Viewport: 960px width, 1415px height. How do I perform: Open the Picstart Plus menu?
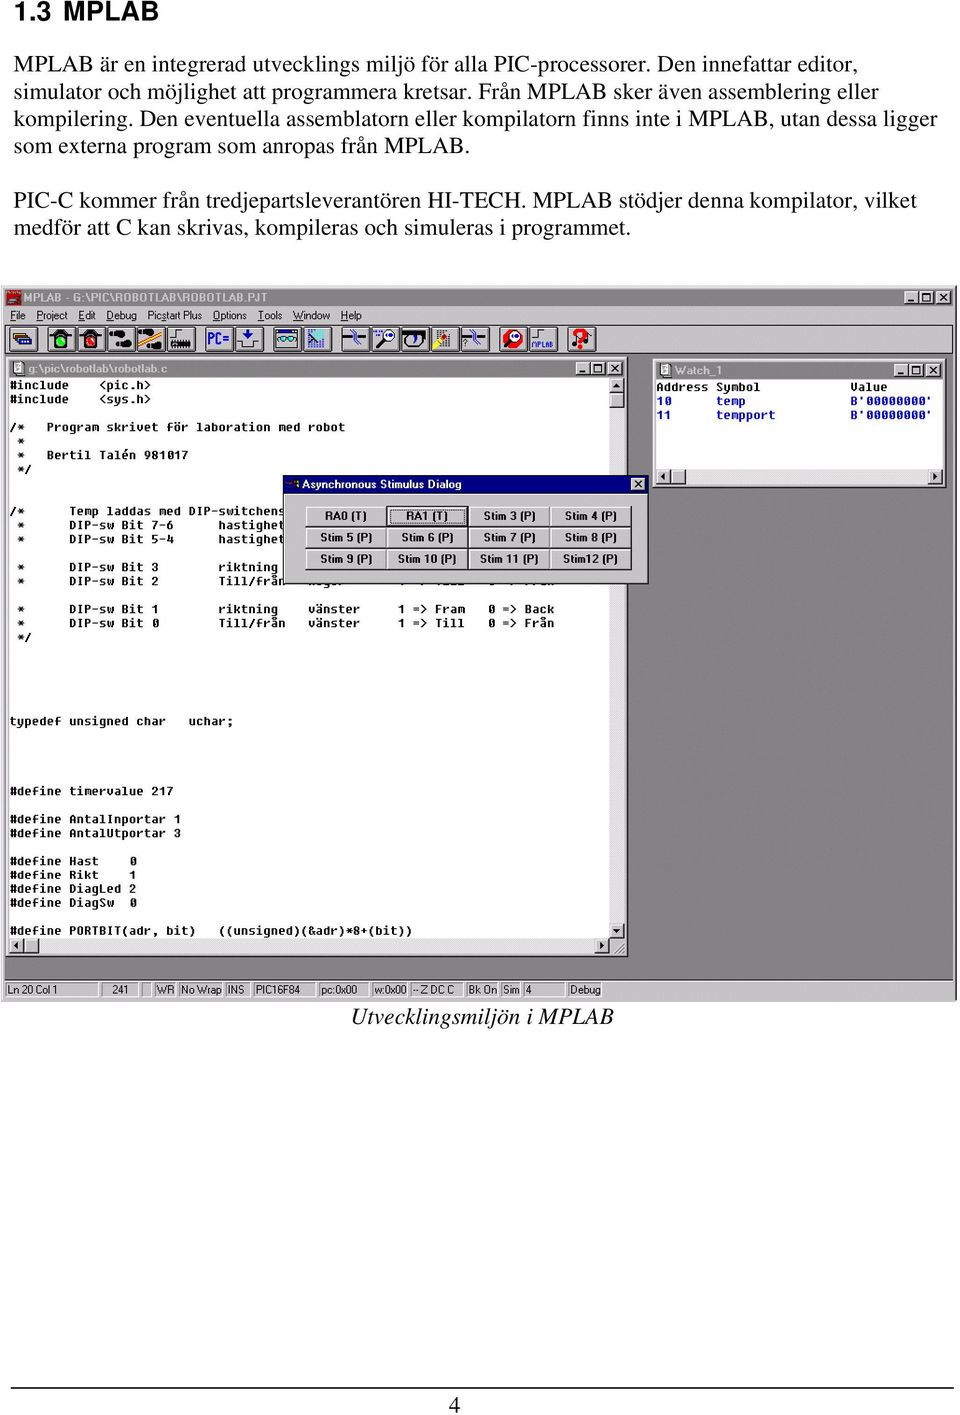175,316
